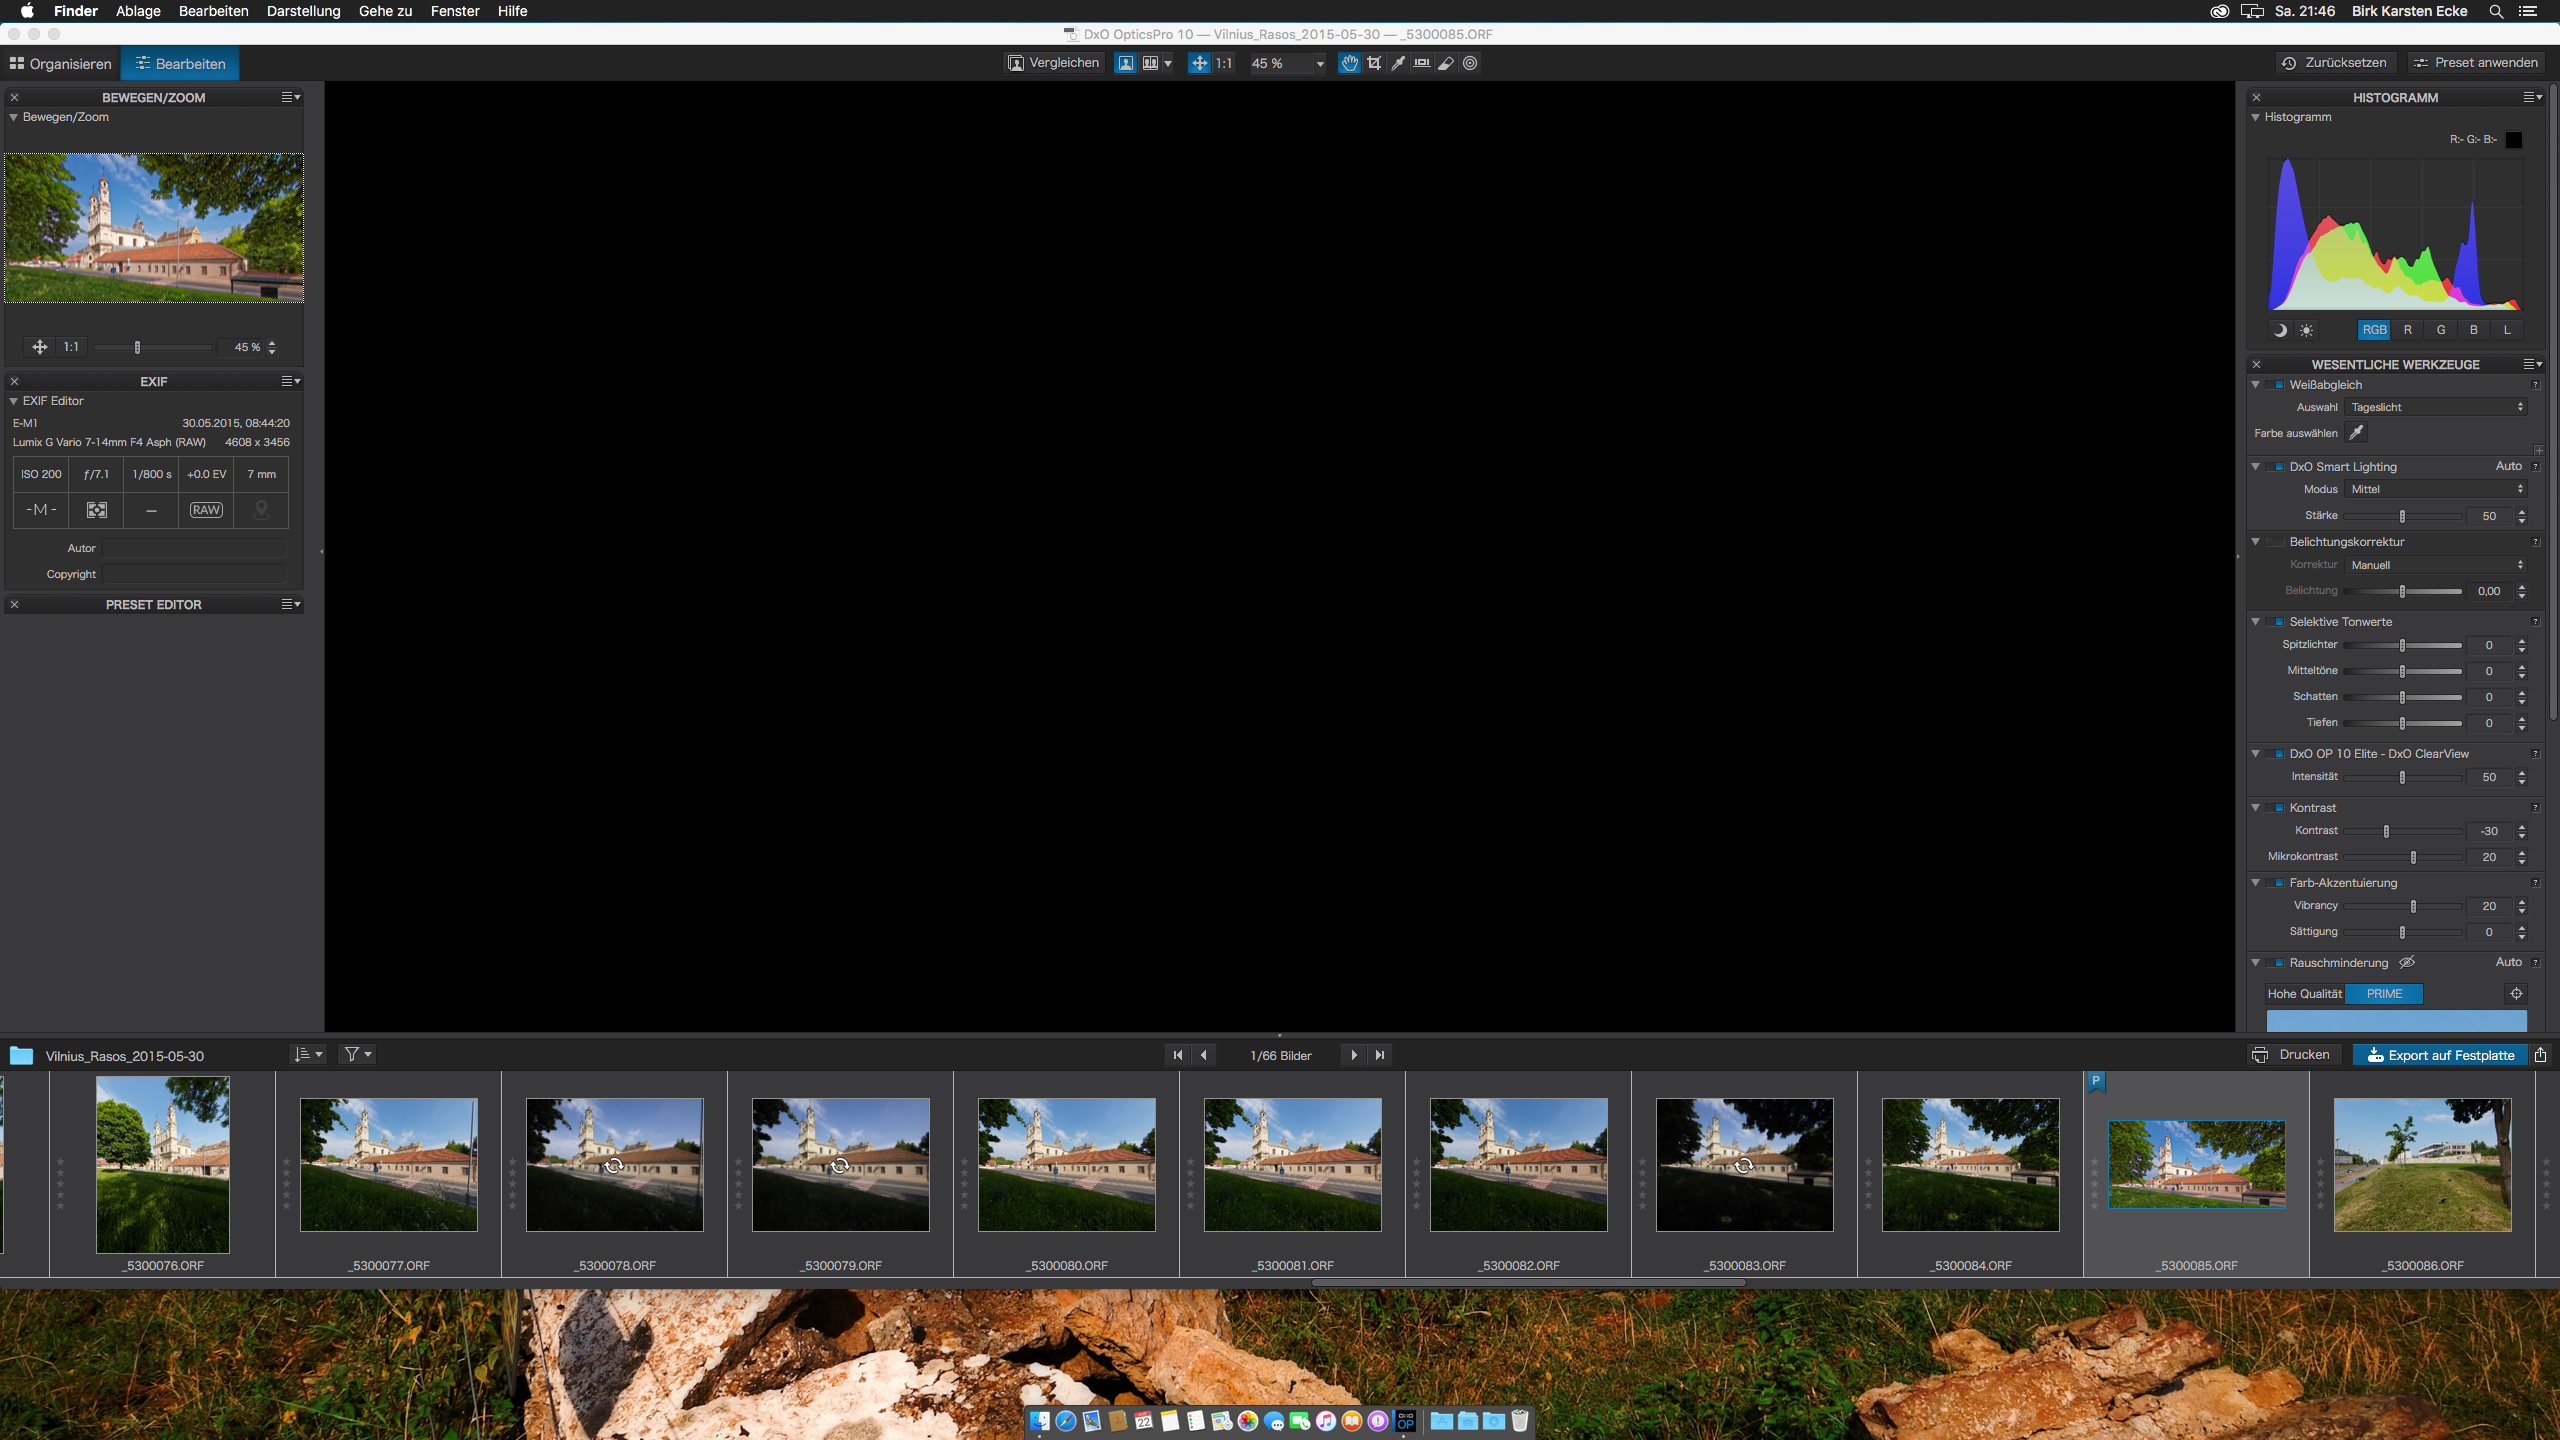The image size is (2560, 1440).
Task: Switch to single image view mode
Action: coord(1126,63)
